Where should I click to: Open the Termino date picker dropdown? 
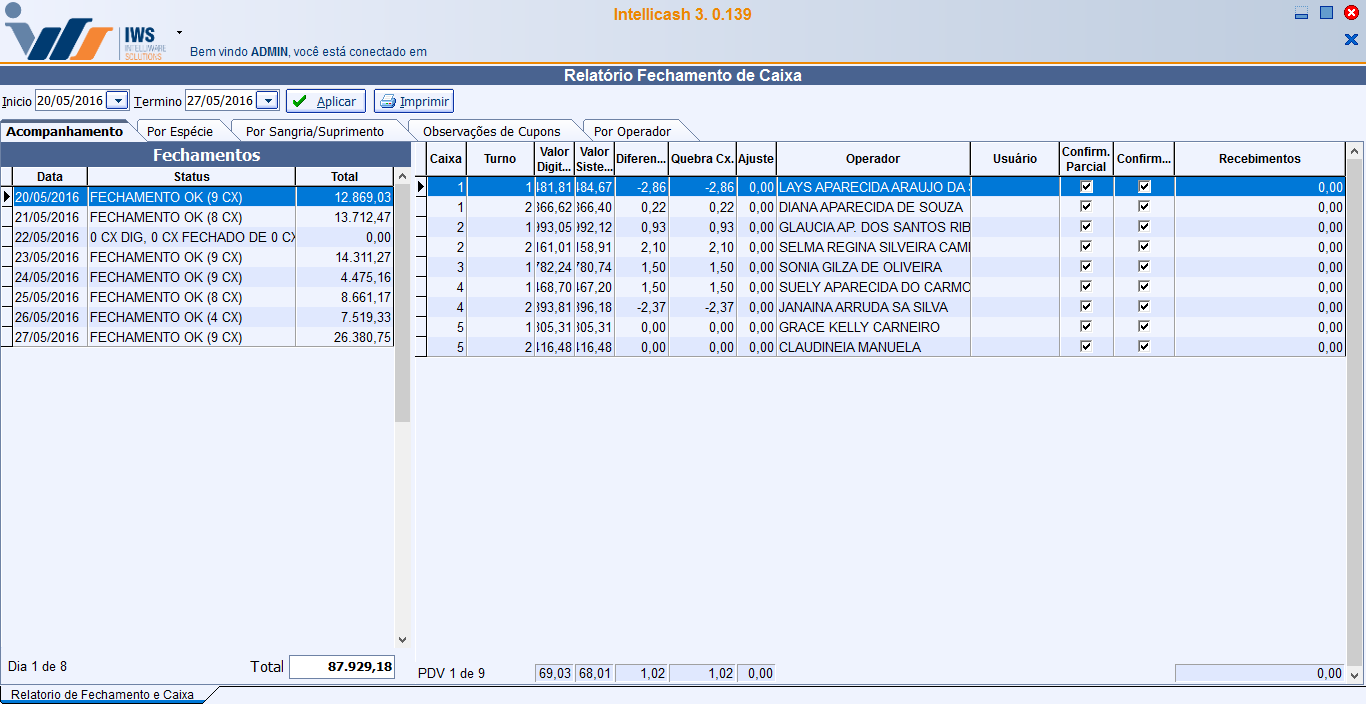(x=267, y=101)
